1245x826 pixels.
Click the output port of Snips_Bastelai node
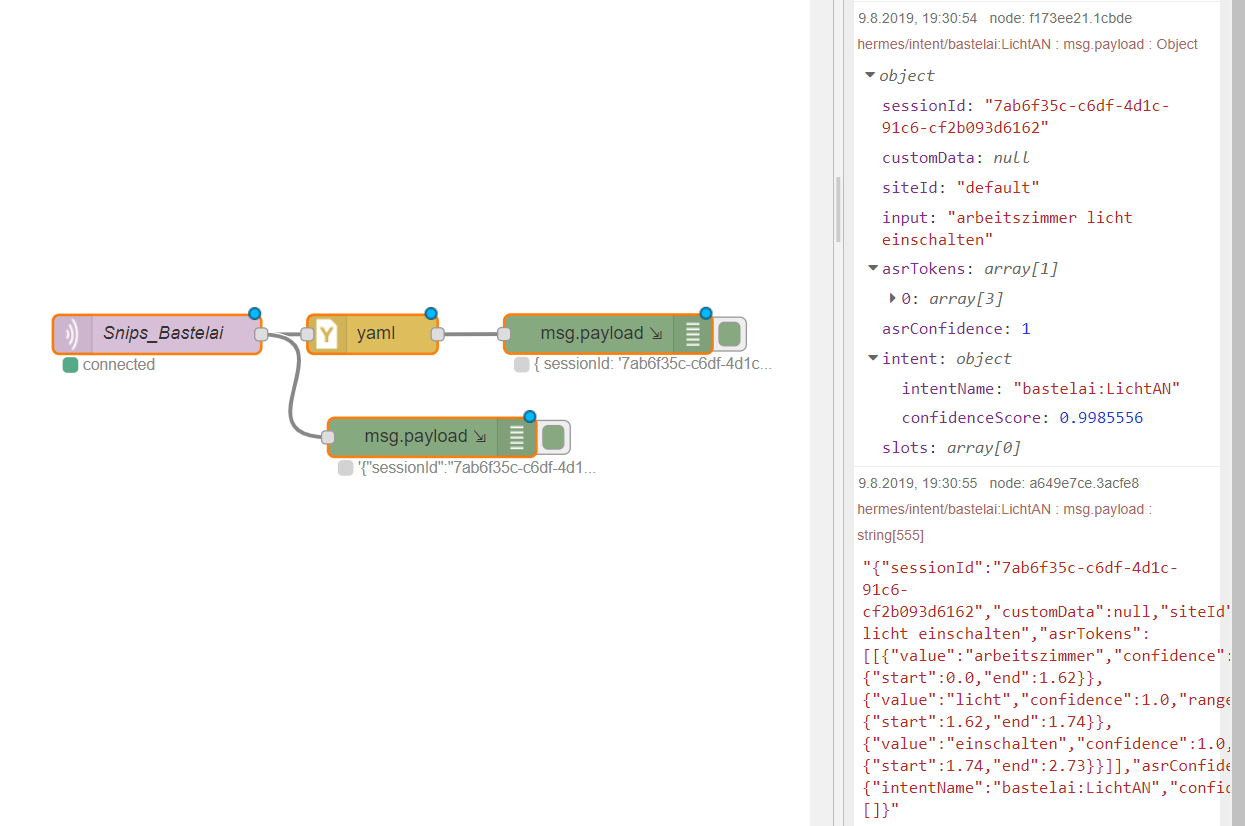click(x=261, y=334)
